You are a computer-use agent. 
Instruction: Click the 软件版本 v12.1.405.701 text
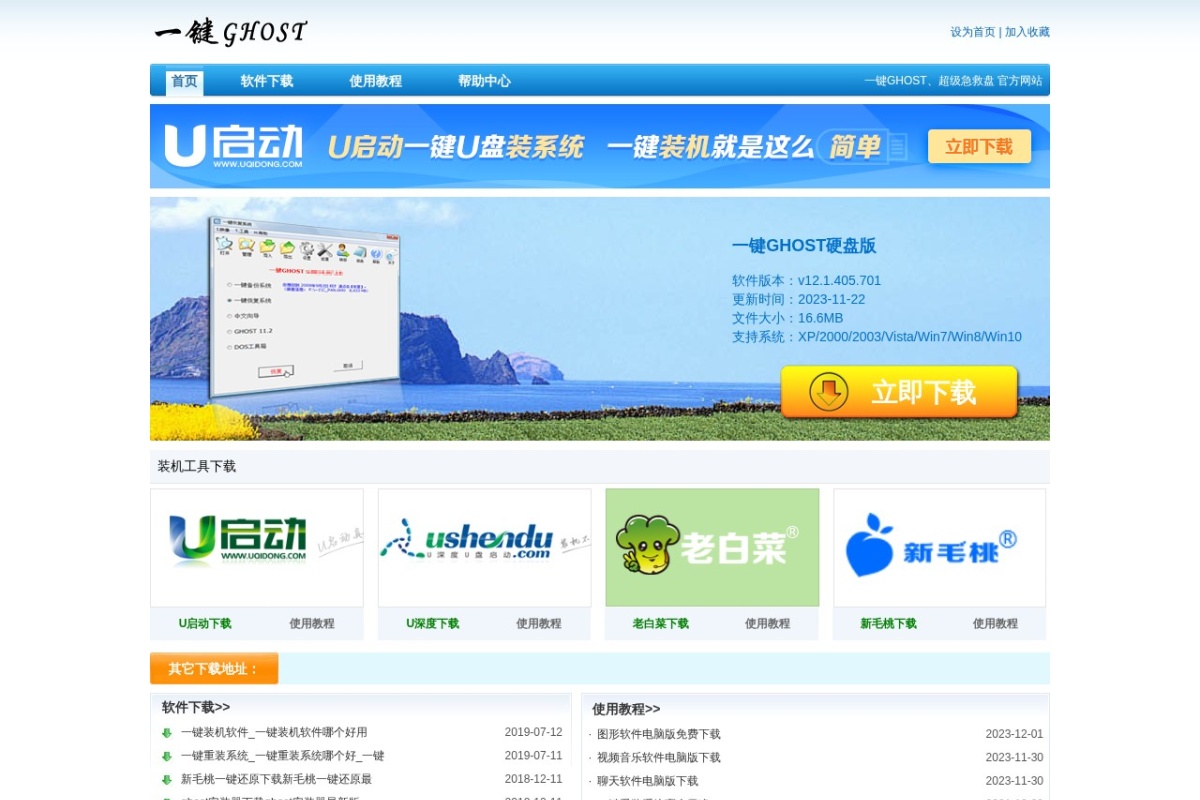(x=806, y=281)
